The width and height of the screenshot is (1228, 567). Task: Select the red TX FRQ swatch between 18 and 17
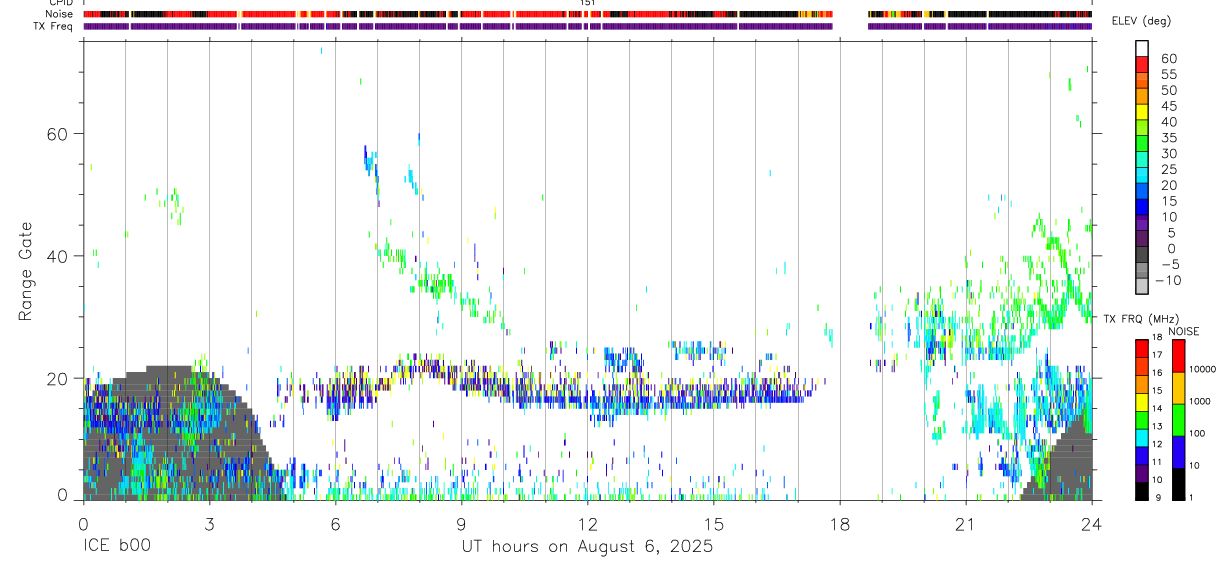coord(1142,348)
